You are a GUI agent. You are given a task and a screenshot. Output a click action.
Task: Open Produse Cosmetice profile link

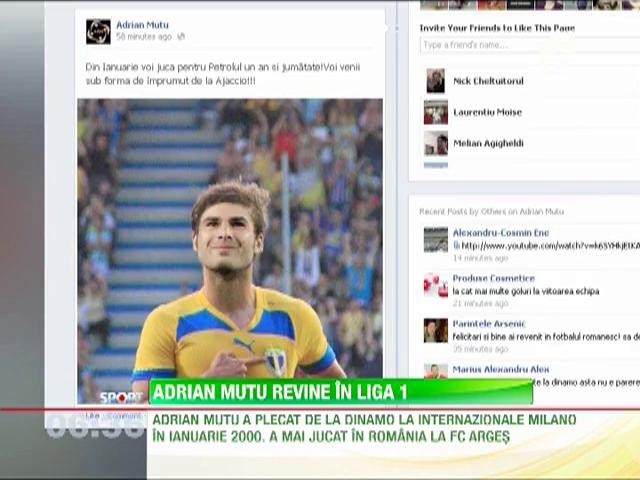[x=493, y=278]
